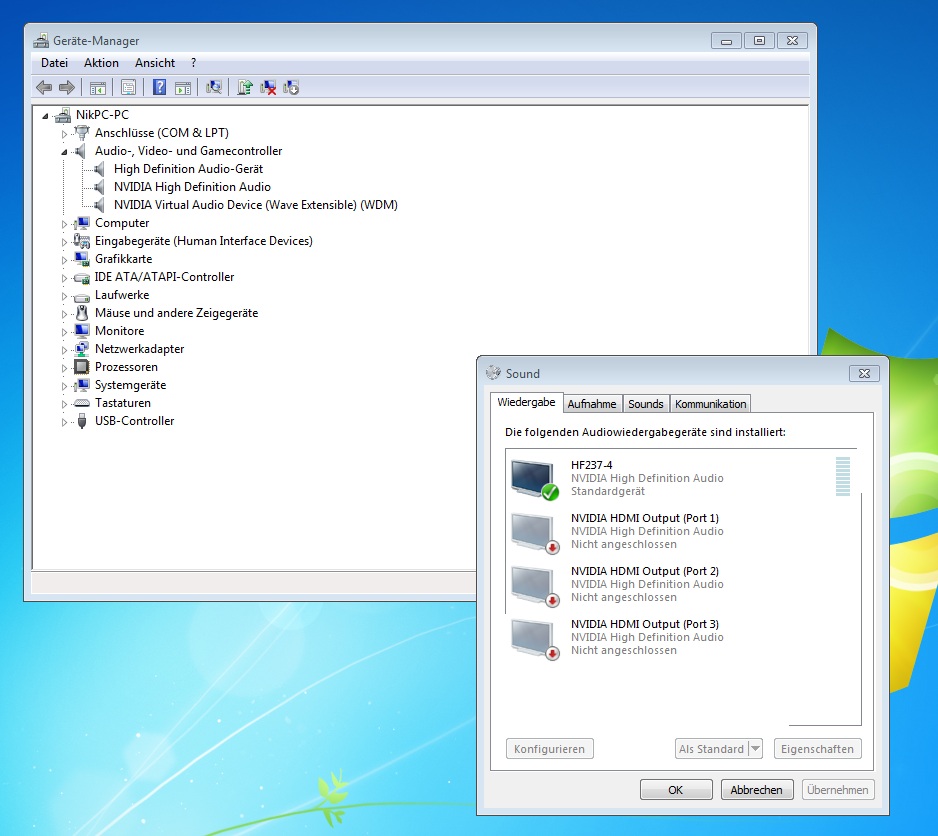Click the Netzwerkadapter icon in device tree
Viewport: 938px width, 836px height.
(81, 349)
